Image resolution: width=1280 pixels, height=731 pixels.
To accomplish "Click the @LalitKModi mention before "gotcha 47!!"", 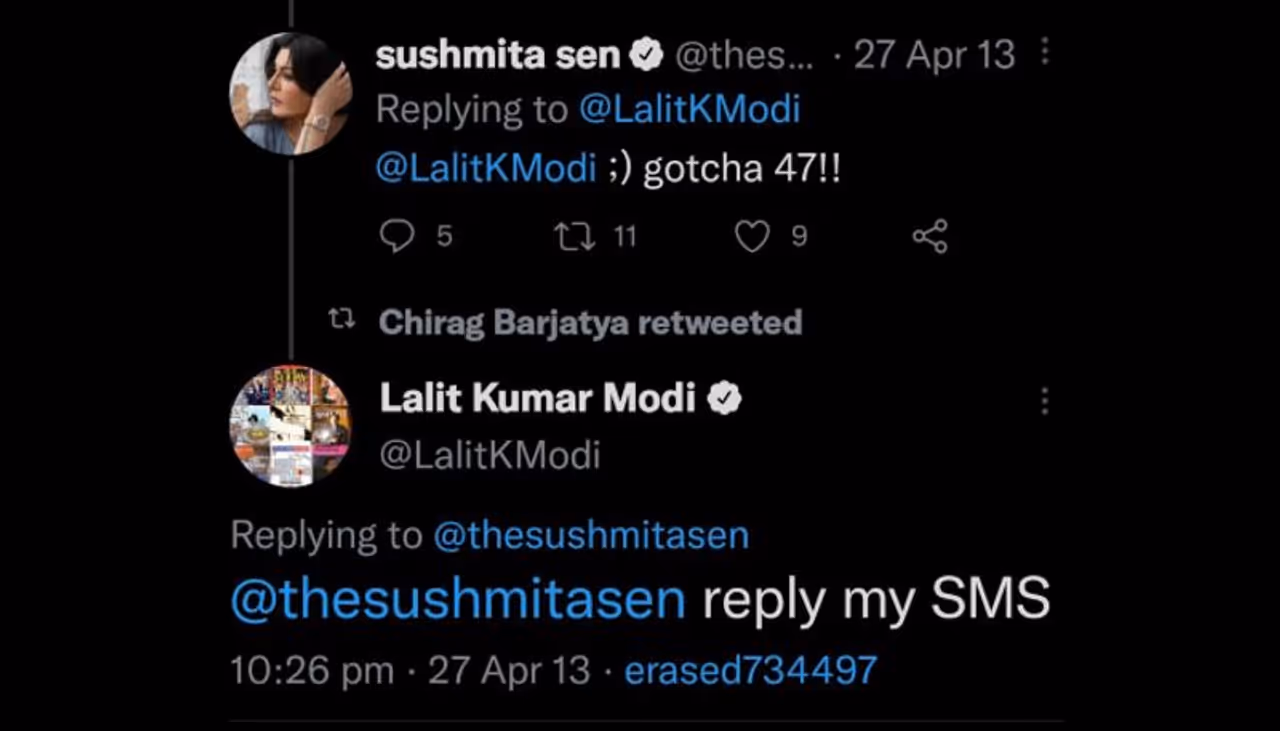I will click(x=486, y=168).
